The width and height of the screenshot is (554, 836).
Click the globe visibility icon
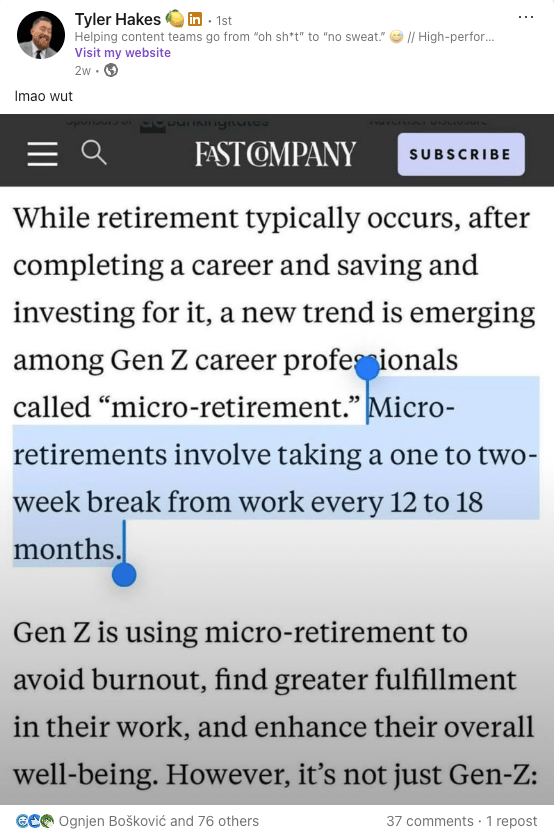coord(111,70)
